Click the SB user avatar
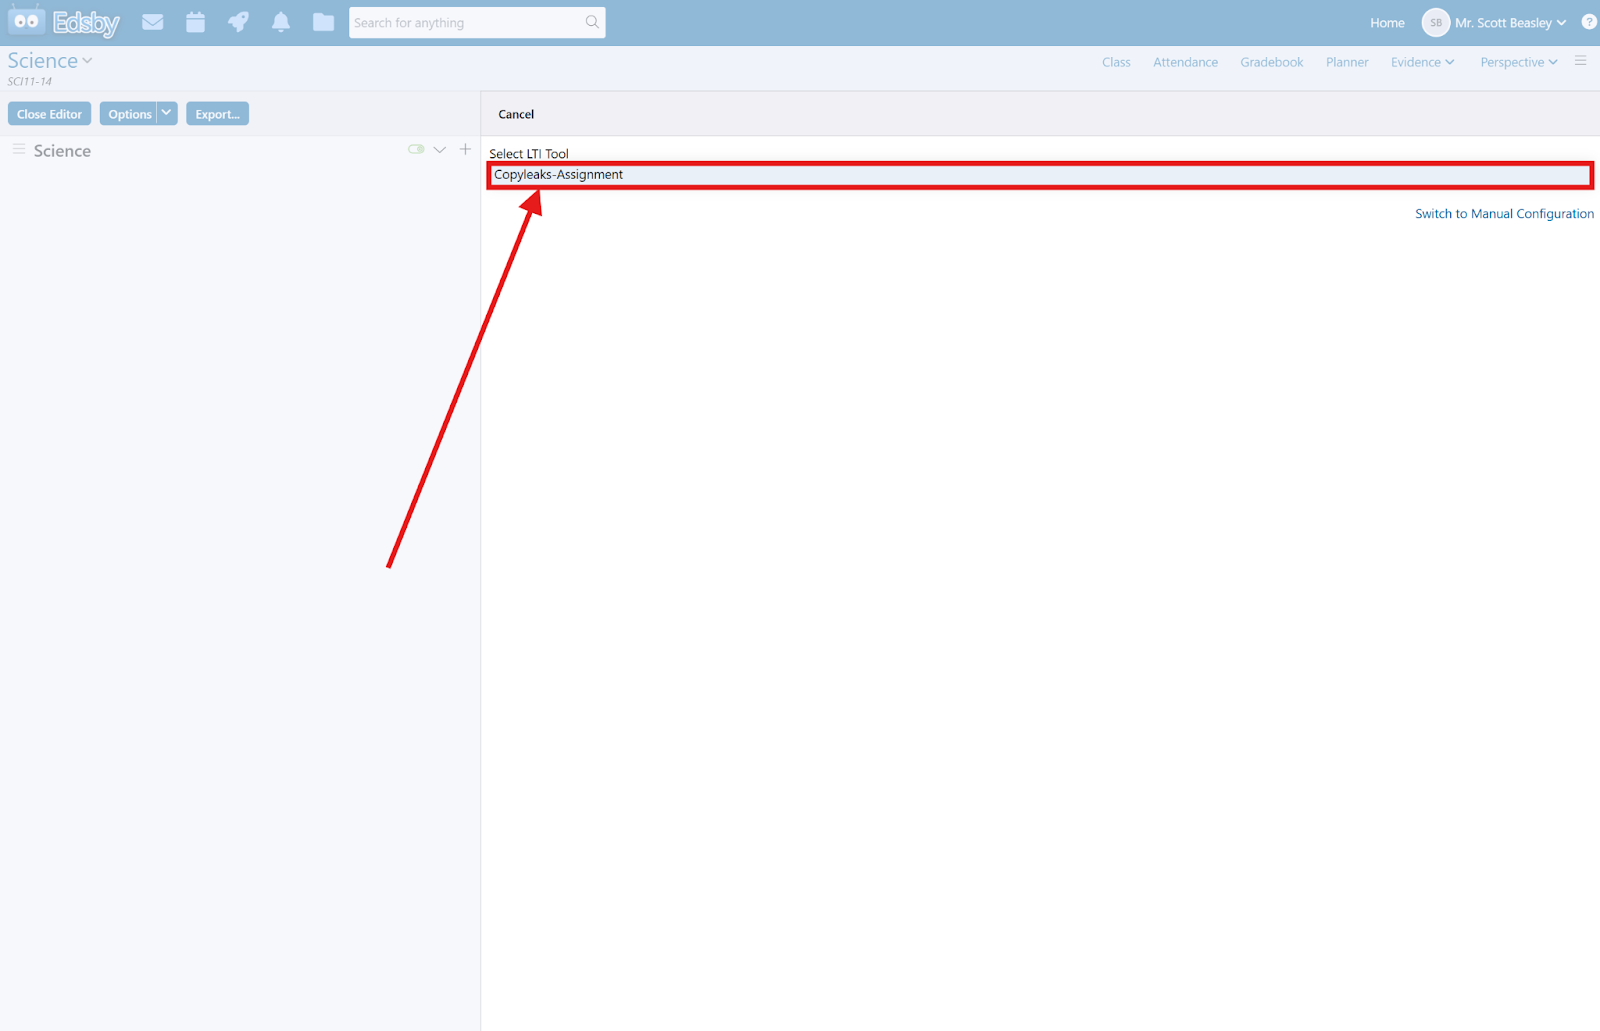 pos(1436,22)
